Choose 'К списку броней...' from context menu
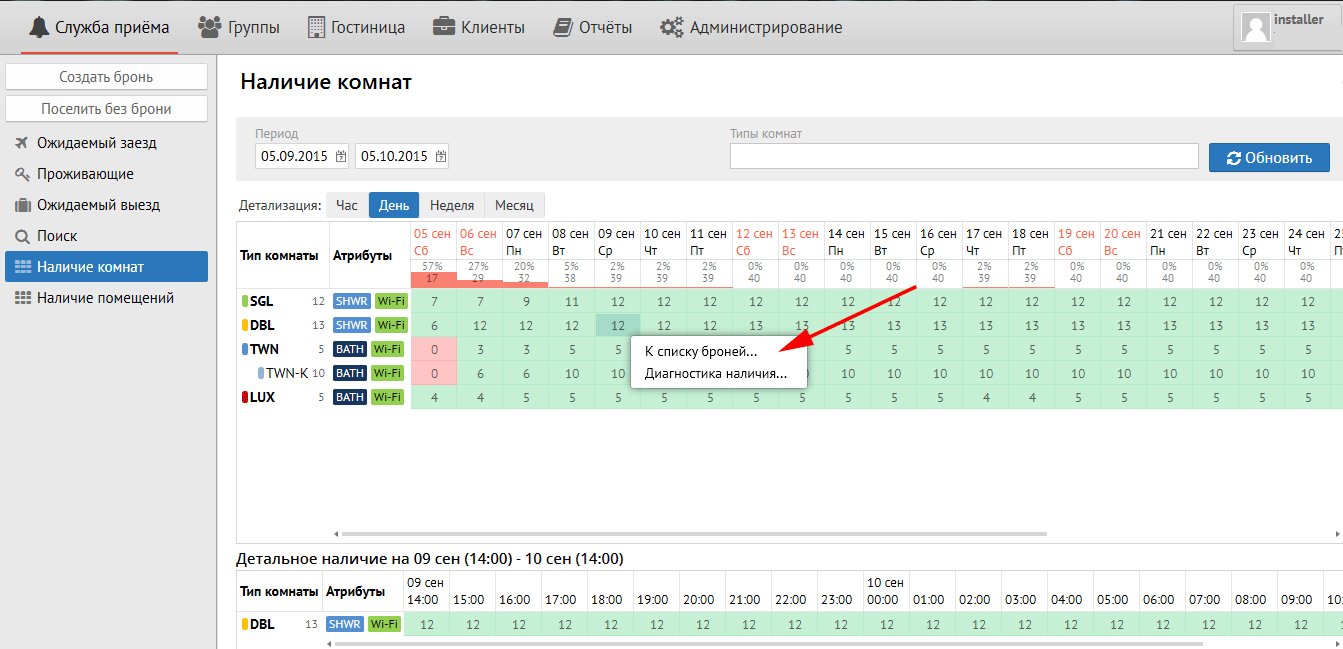Screen dimensions: 1343x649 coord(701,351)
